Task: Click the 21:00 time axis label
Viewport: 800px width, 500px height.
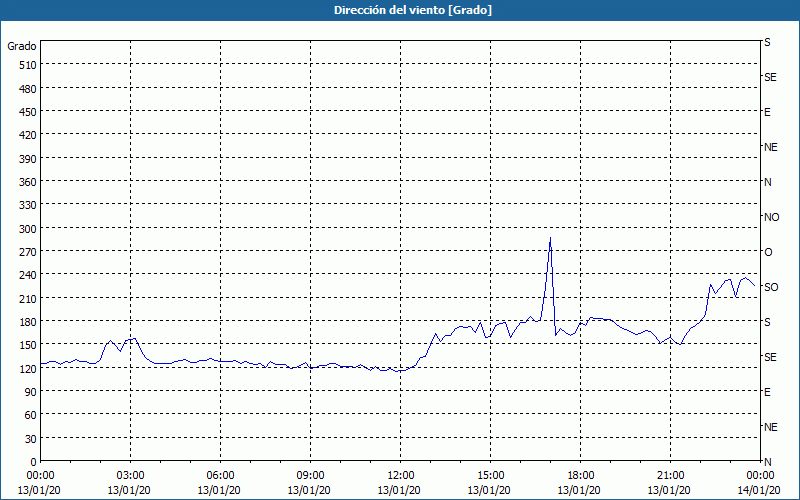Action: 670,476
